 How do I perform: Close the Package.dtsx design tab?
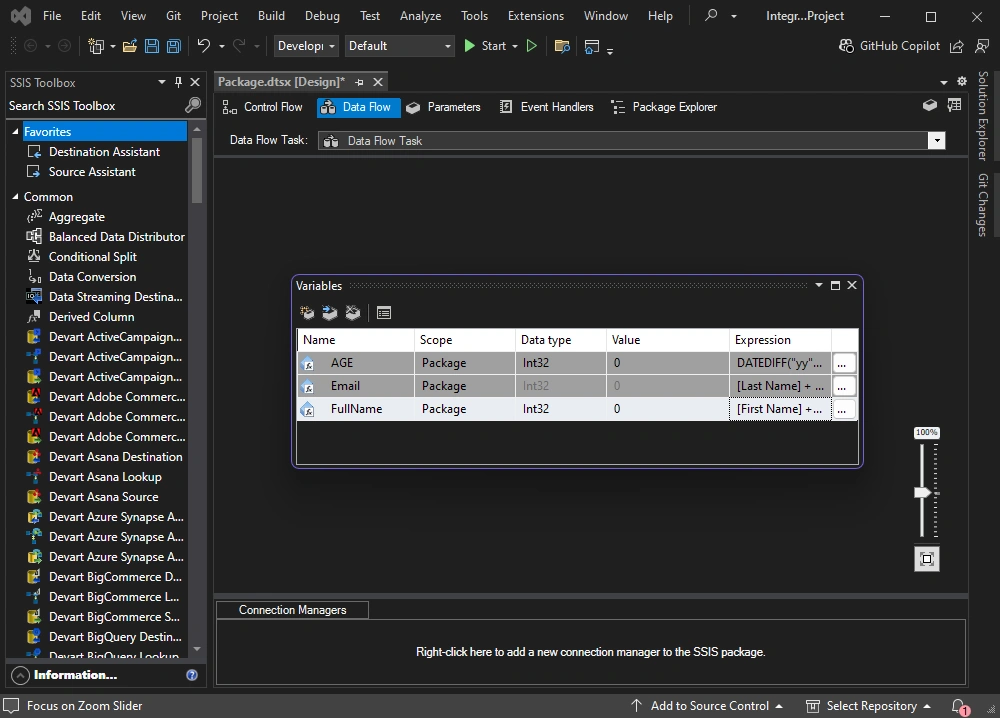pyautogui.click(x=378, y=82)
